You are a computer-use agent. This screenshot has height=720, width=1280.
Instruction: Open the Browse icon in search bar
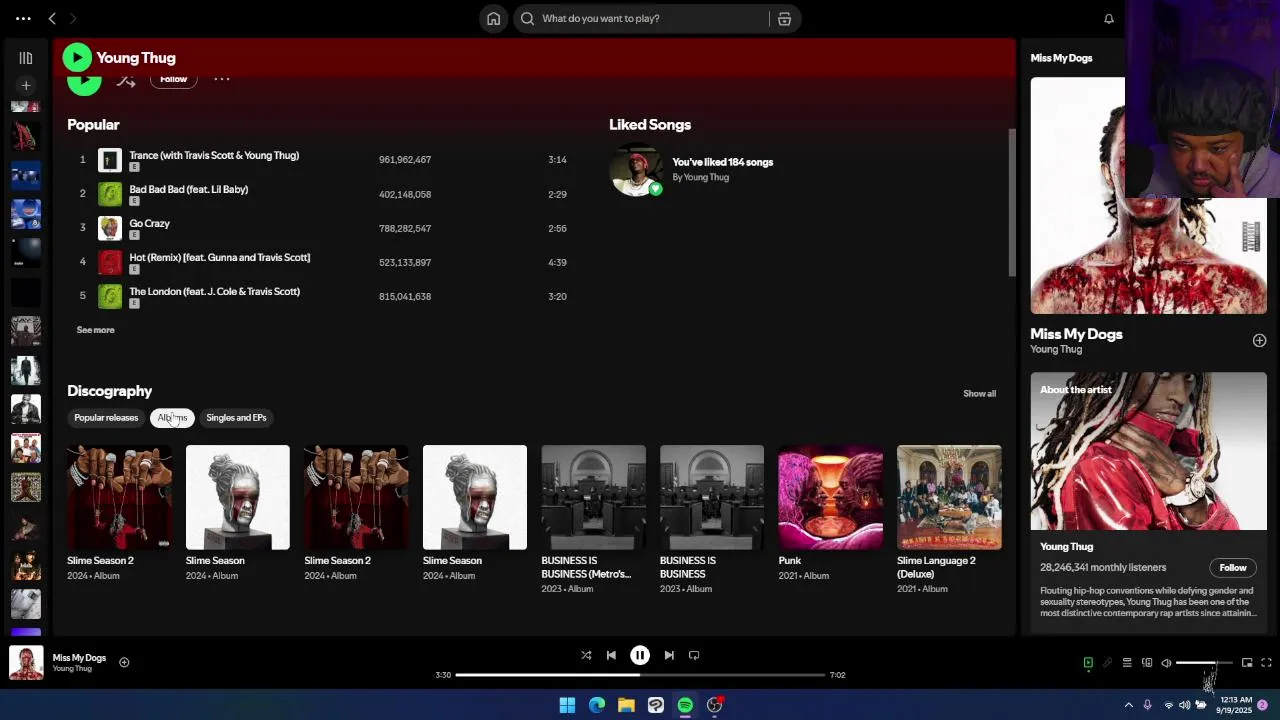784,18
